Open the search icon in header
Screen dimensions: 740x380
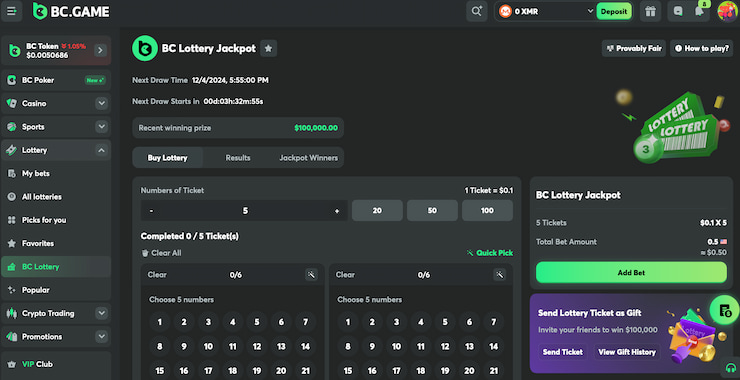coord(477,11)
